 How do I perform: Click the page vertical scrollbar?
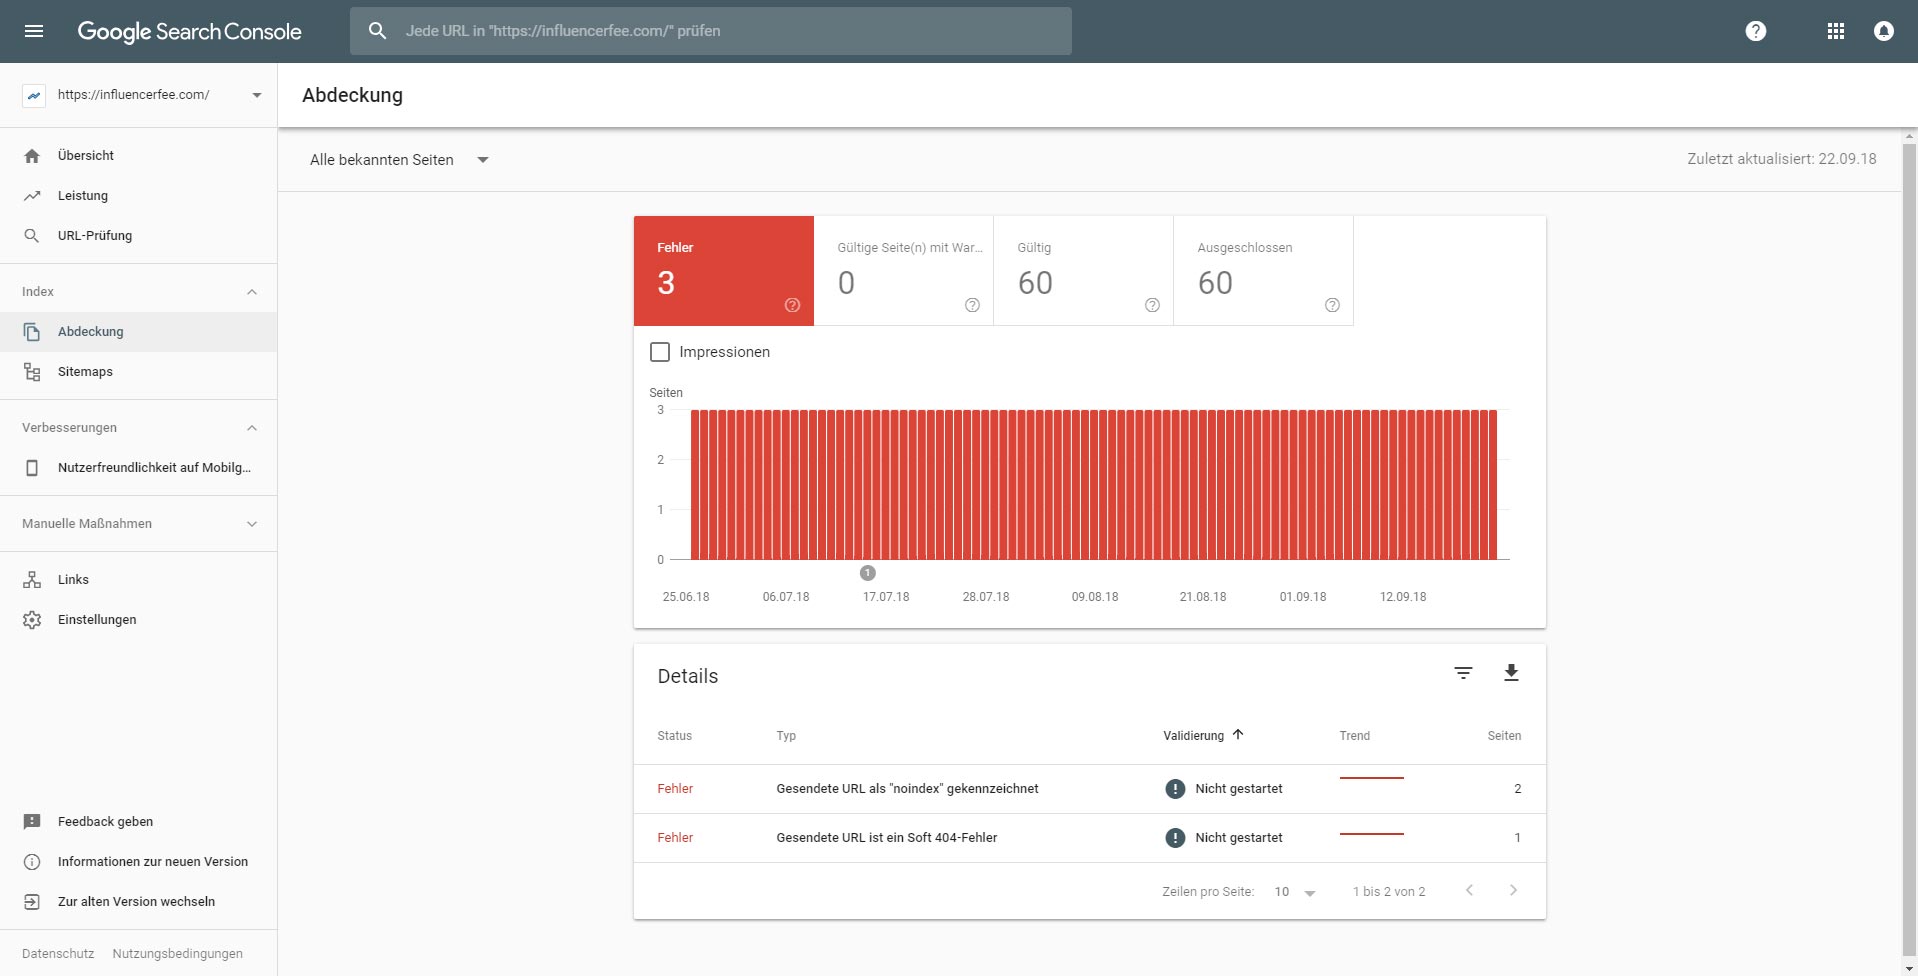(1909, 550)
